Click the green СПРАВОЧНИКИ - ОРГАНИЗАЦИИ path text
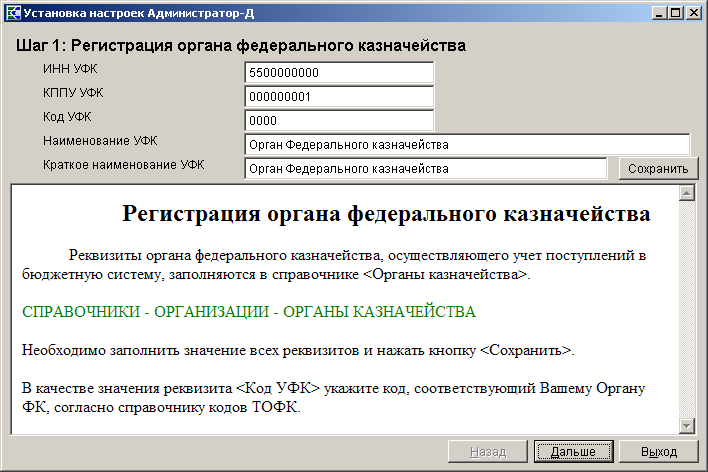708x472 pixels. click(249, 312)
